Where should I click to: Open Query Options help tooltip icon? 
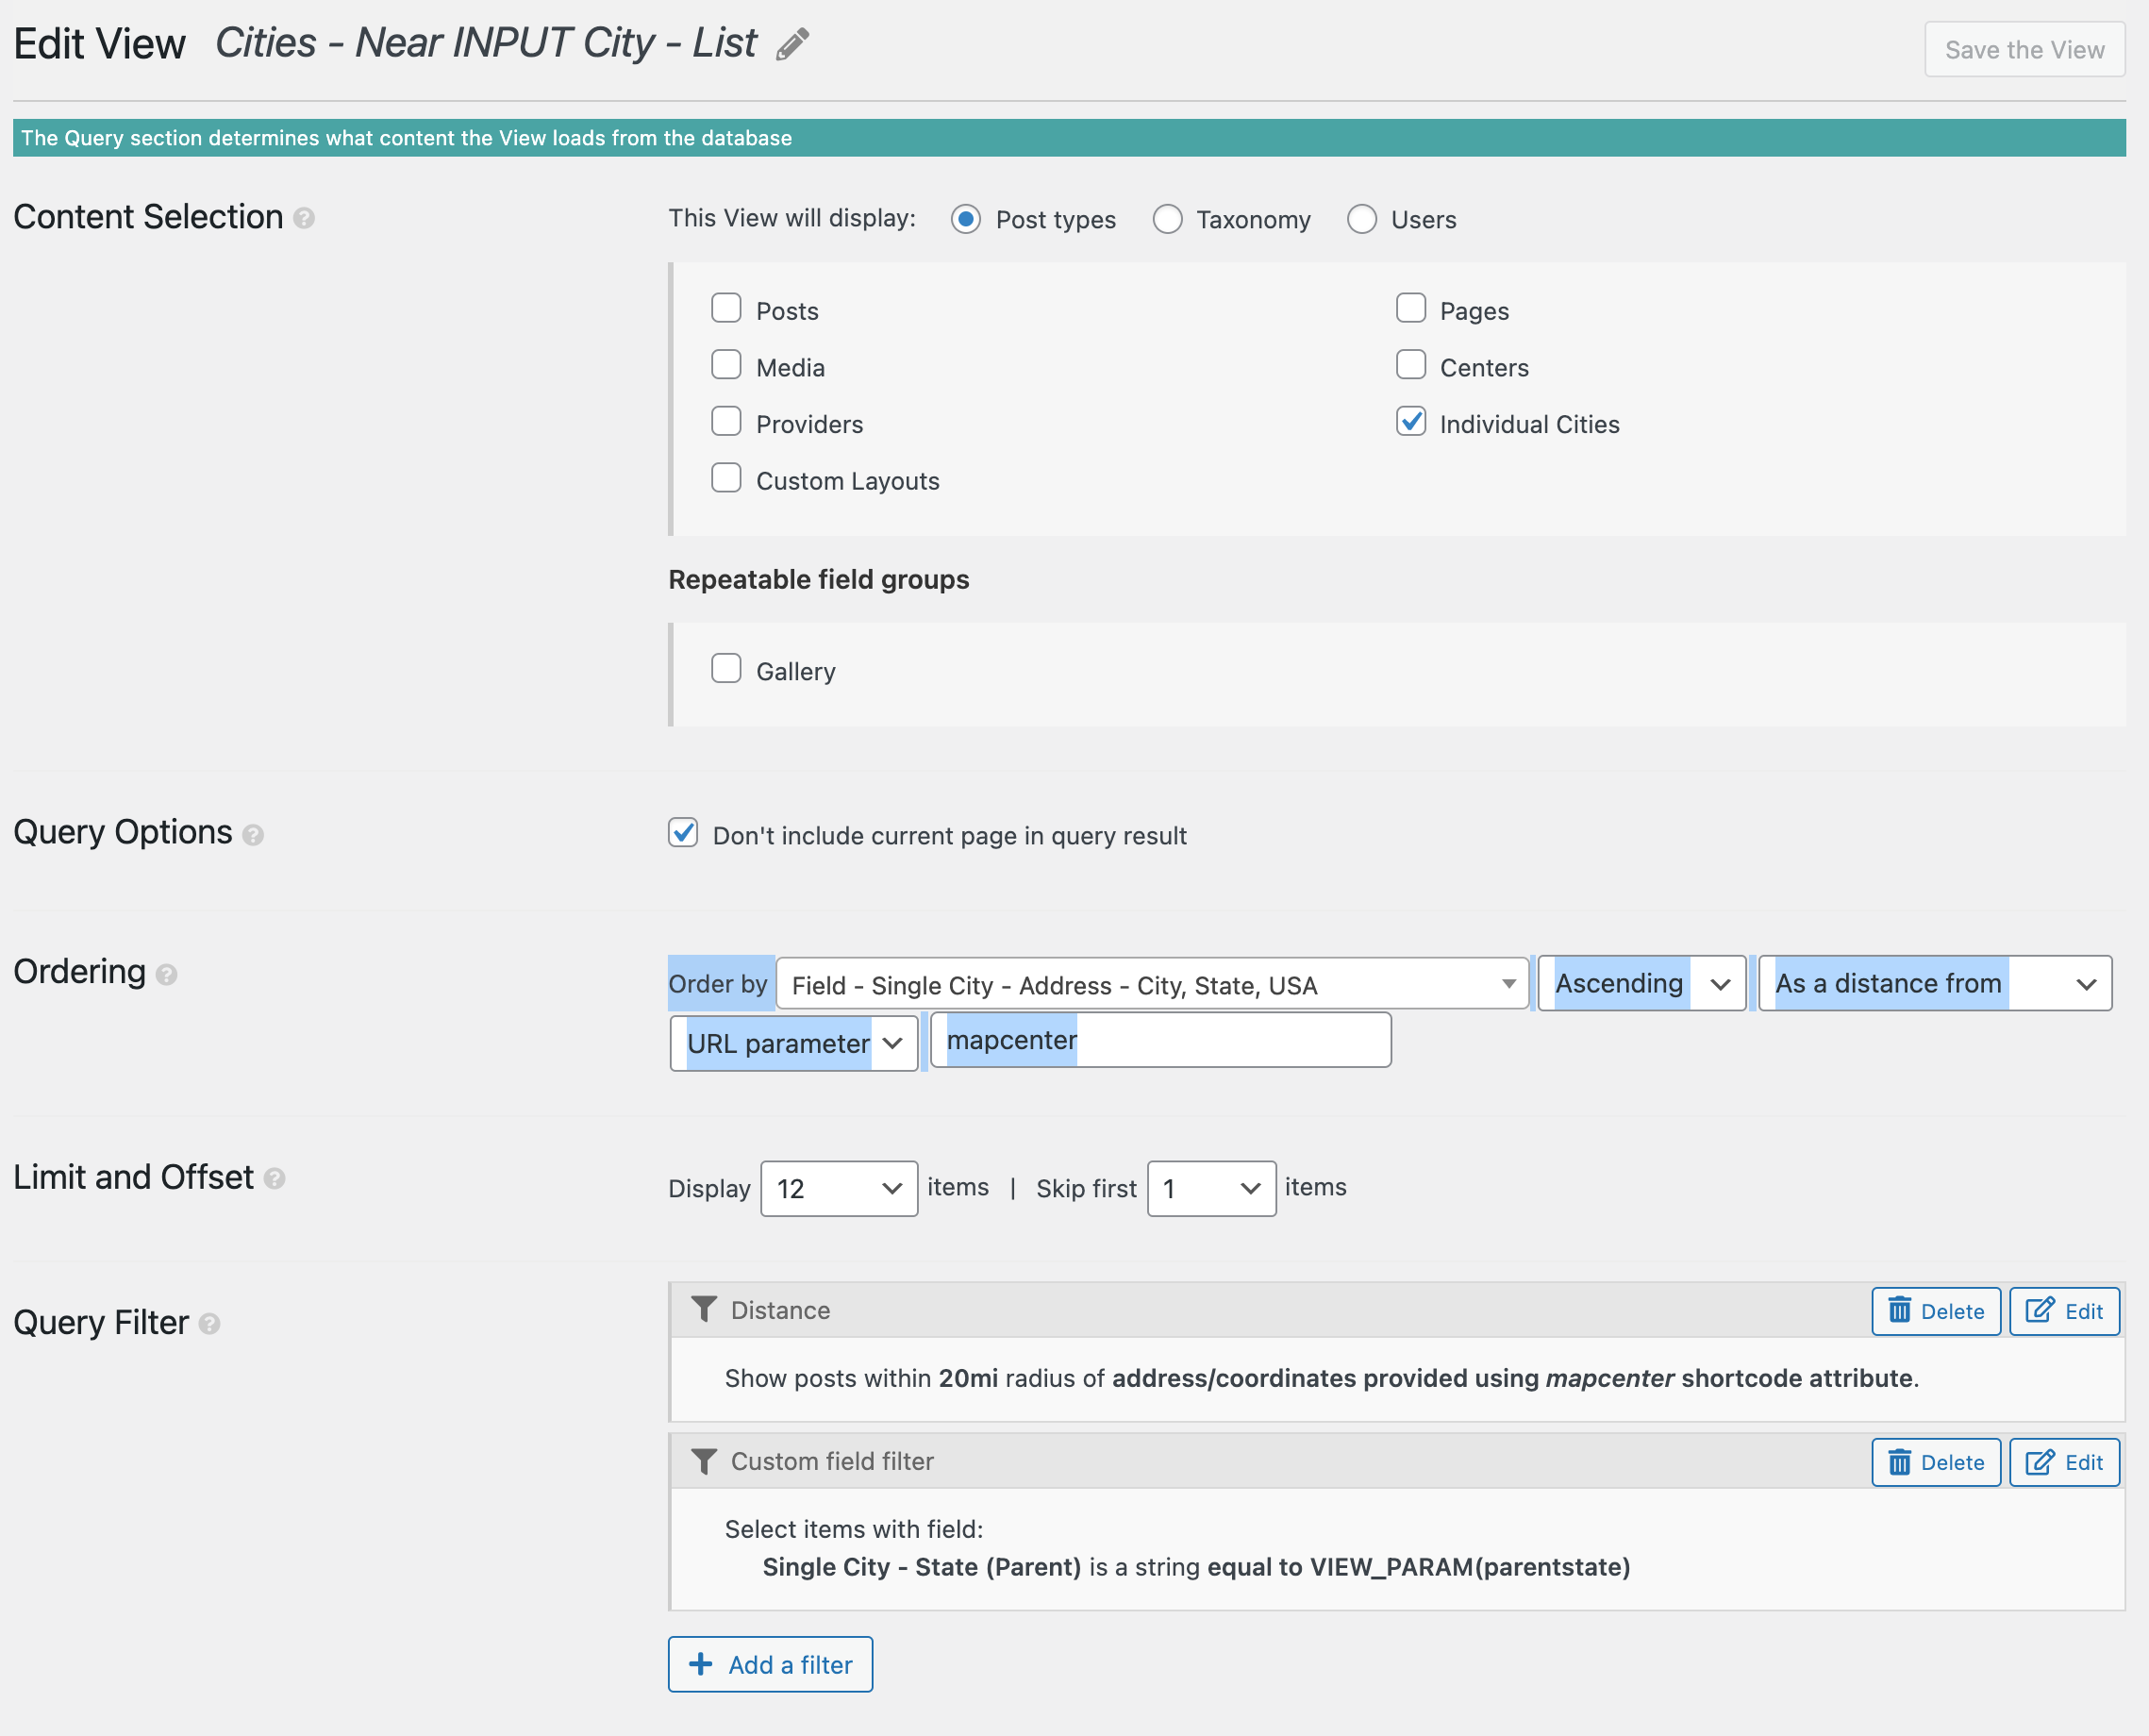pyautogui.click(x=253, y=834)
